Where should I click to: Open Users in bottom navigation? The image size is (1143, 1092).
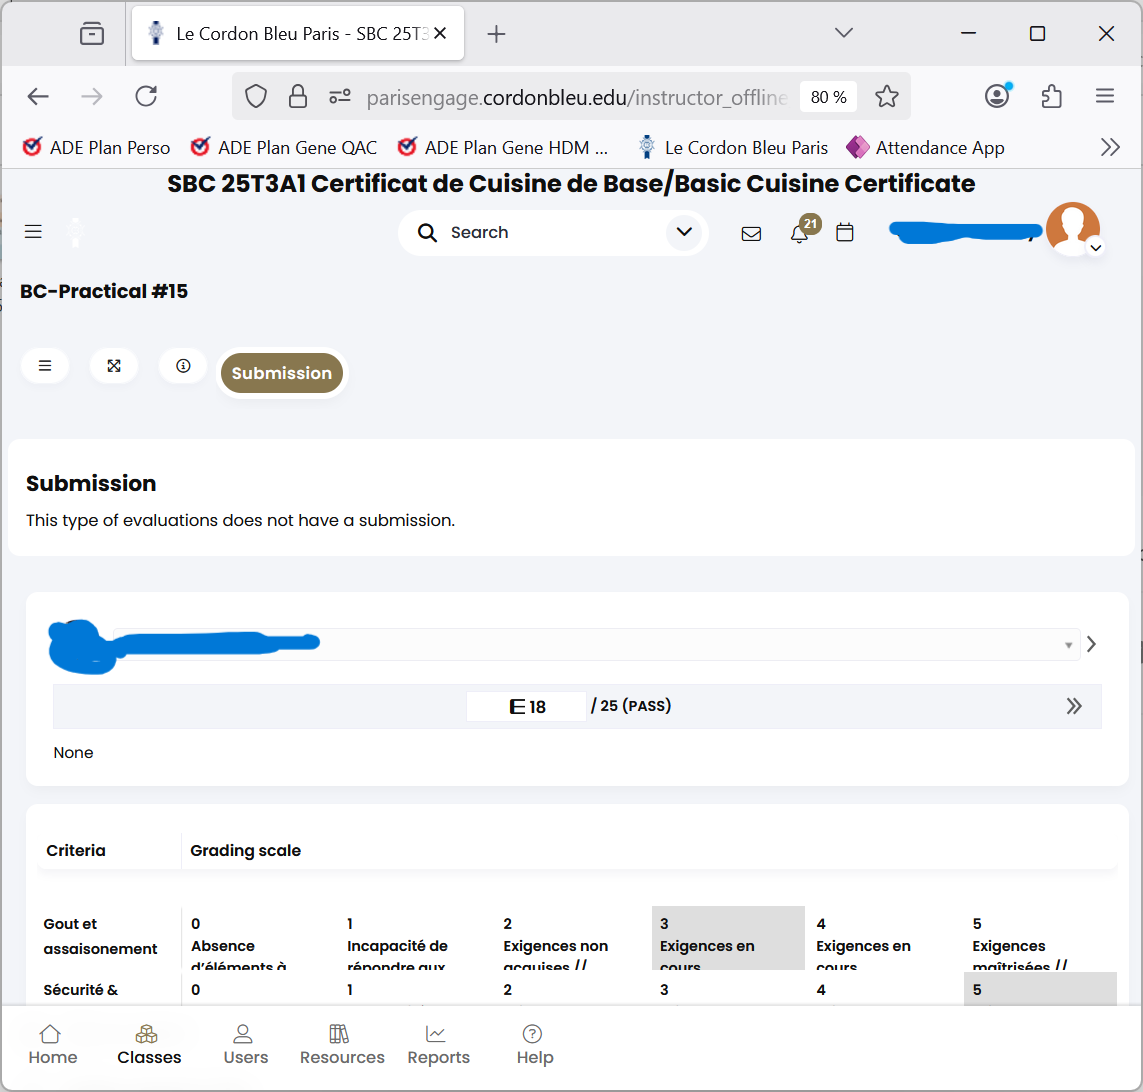[246, 1045]
